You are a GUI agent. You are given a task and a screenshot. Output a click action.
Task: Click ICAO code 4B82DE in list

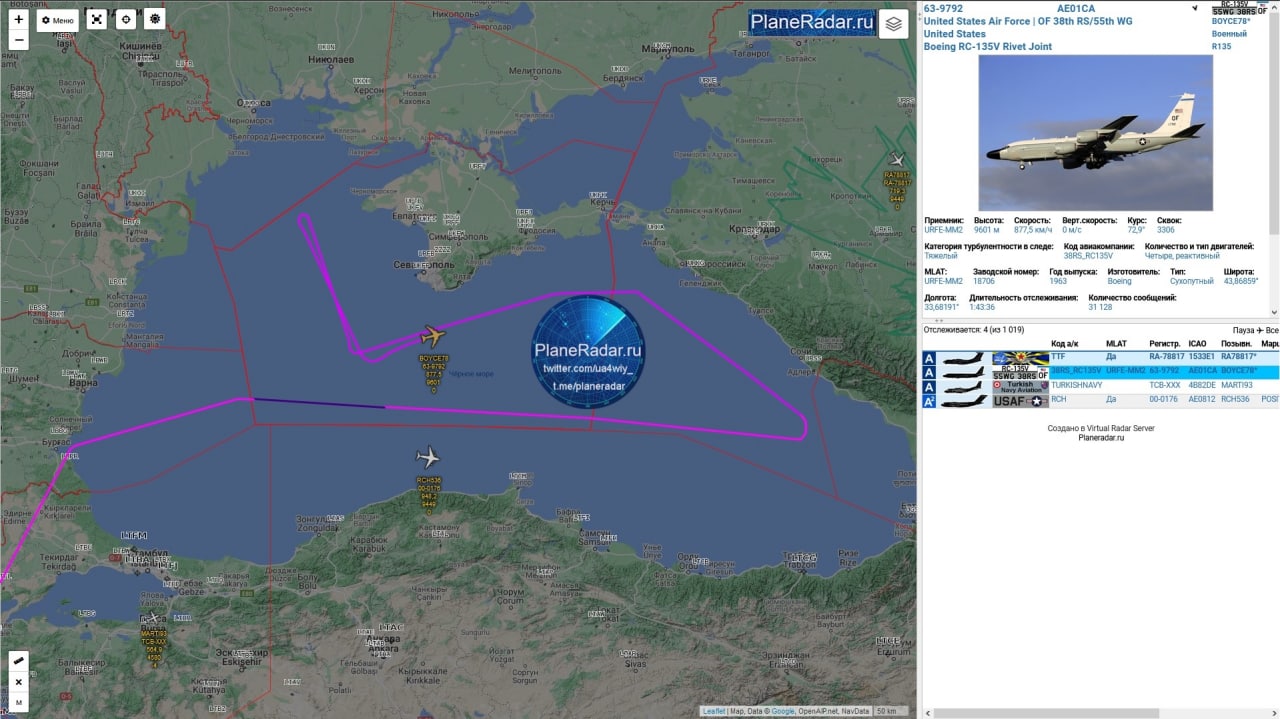pos(1201,385)
